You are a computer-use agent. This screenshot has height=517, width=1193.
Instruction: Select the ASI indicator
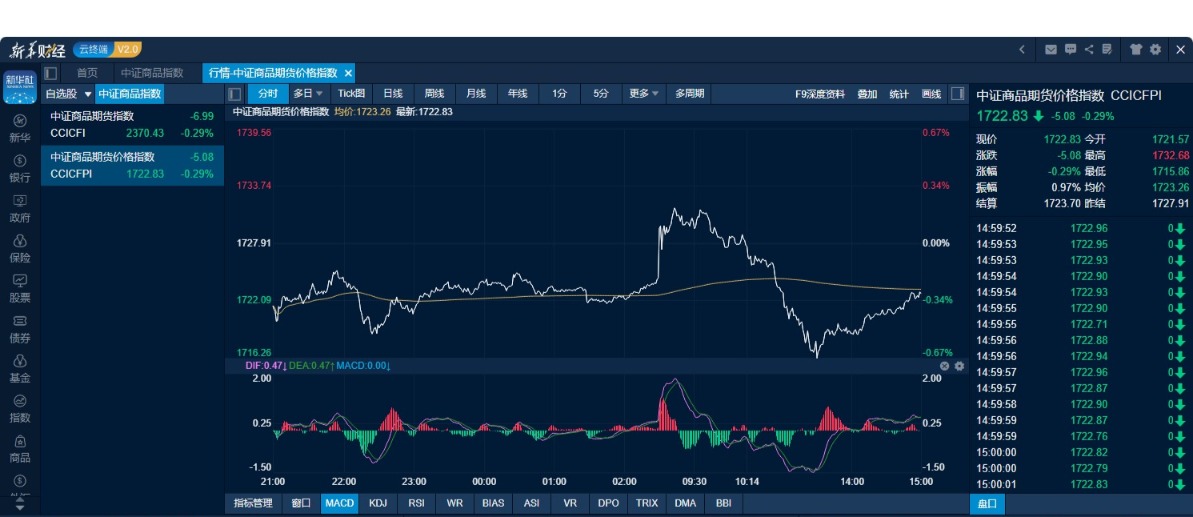(532, 503)
